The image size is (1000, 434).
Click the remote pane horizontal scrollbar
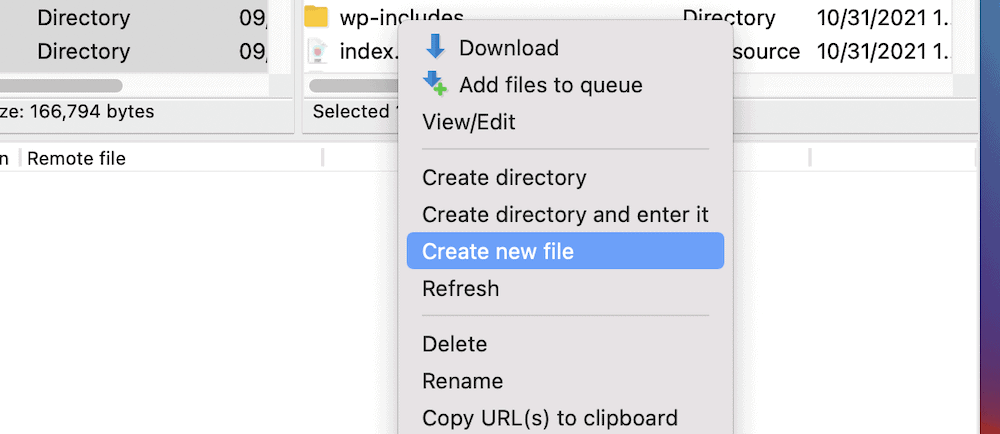pyautogui.click(x=354, y=85)
